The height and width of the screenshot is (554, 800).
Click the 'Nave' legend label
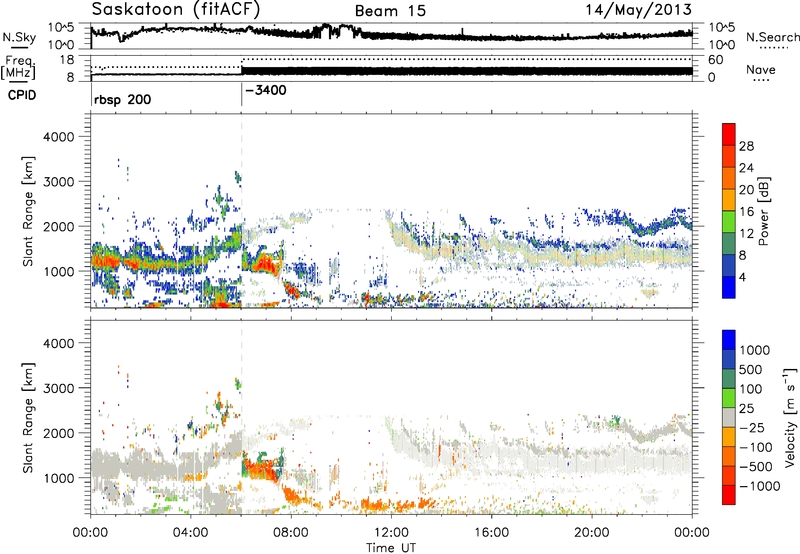(x=760, y=69)
